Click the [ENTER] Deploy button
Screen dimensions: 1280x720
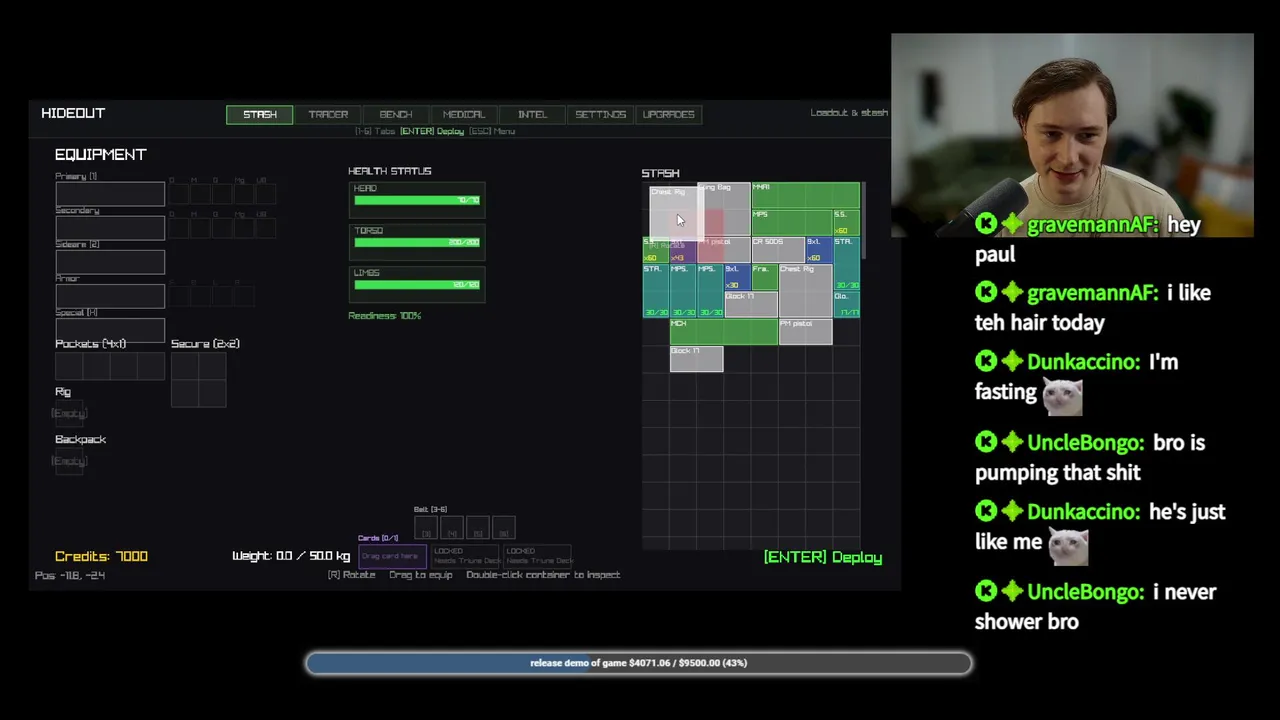(x=823, y=557)
